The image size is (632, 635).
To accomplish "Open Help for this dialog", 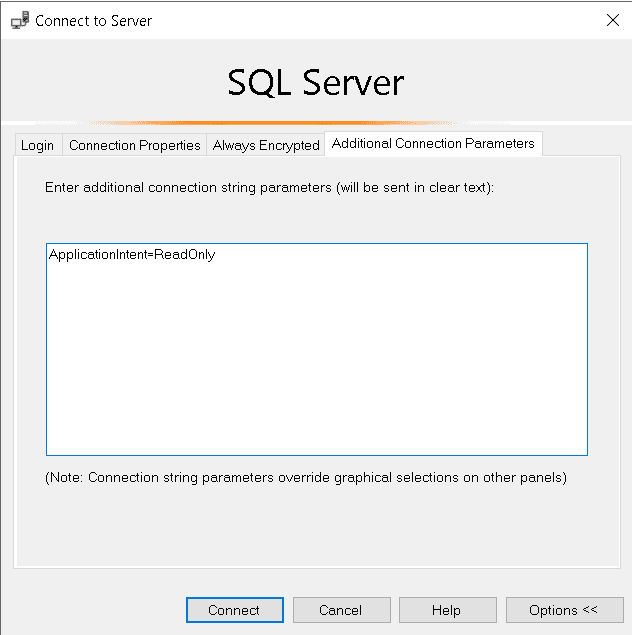I will 446,610.
